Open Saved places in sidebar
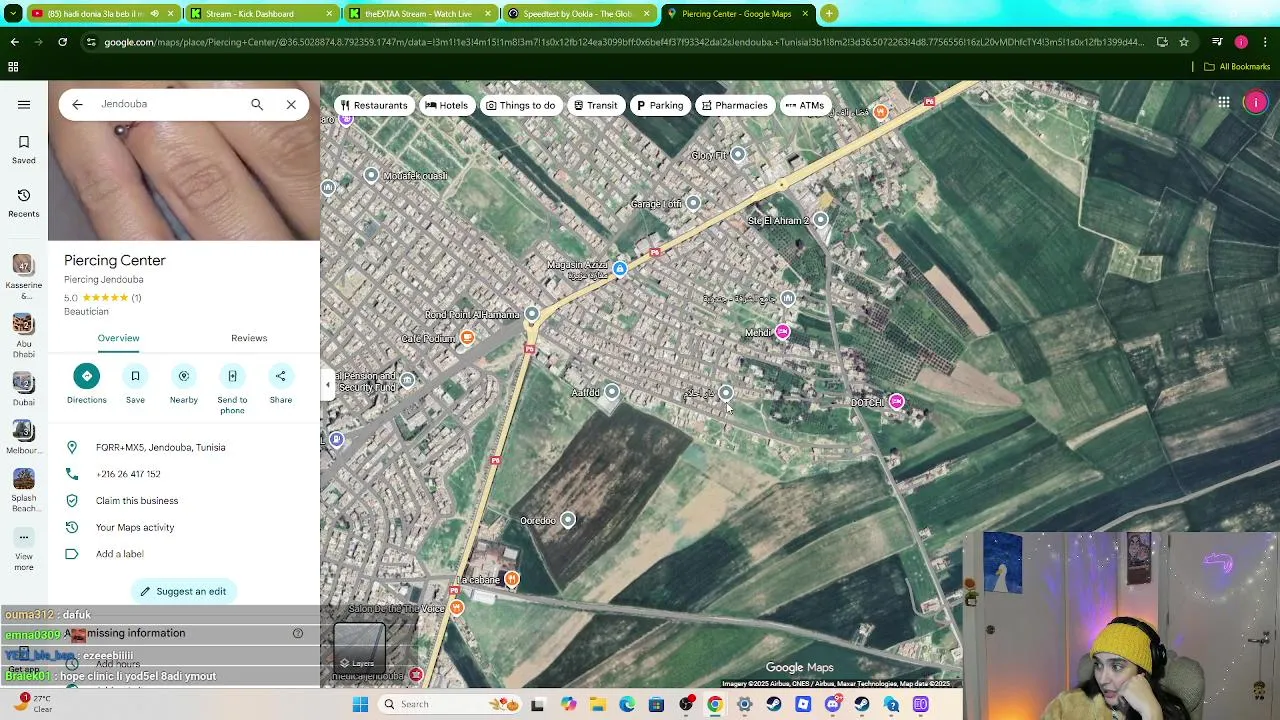1280x720 pixels. coord(24,149)
